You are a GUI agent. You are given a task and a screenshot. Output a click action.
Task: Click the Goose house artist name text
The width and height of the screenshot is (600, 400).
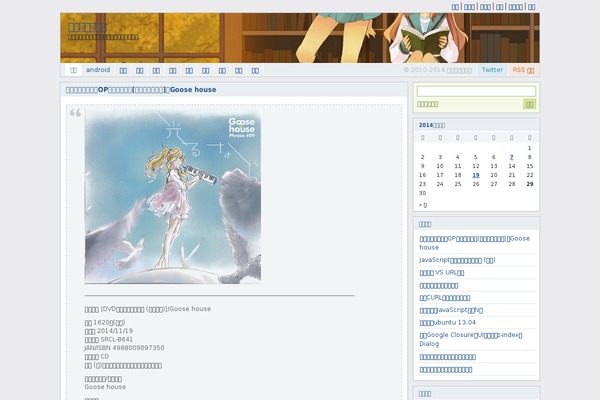coord(105,387)
